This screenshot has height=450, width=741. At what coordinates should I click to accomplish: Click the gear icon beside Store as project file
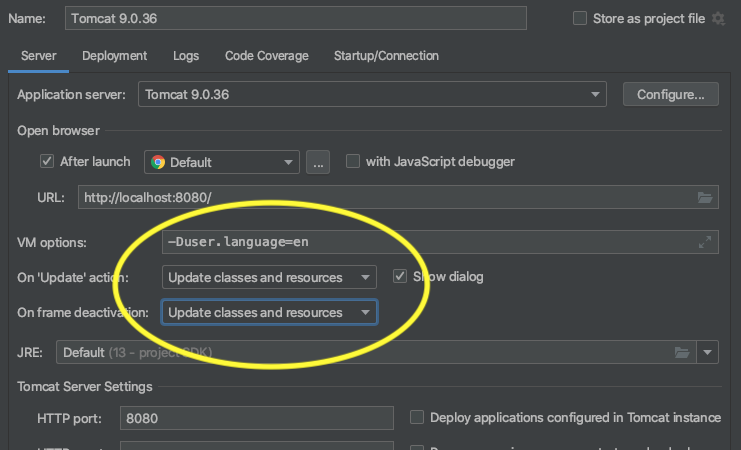coord(718,19)
